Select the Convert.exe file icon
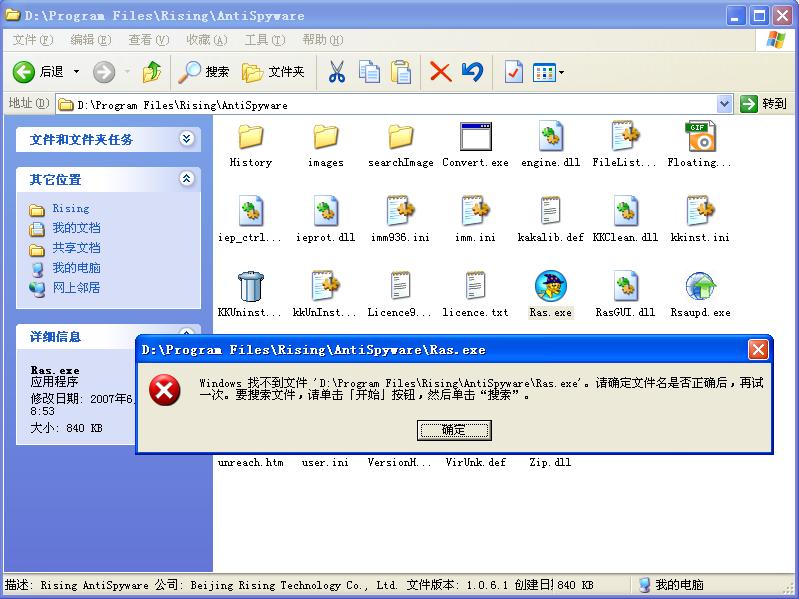The image size is (799, 599). [475, 137]
